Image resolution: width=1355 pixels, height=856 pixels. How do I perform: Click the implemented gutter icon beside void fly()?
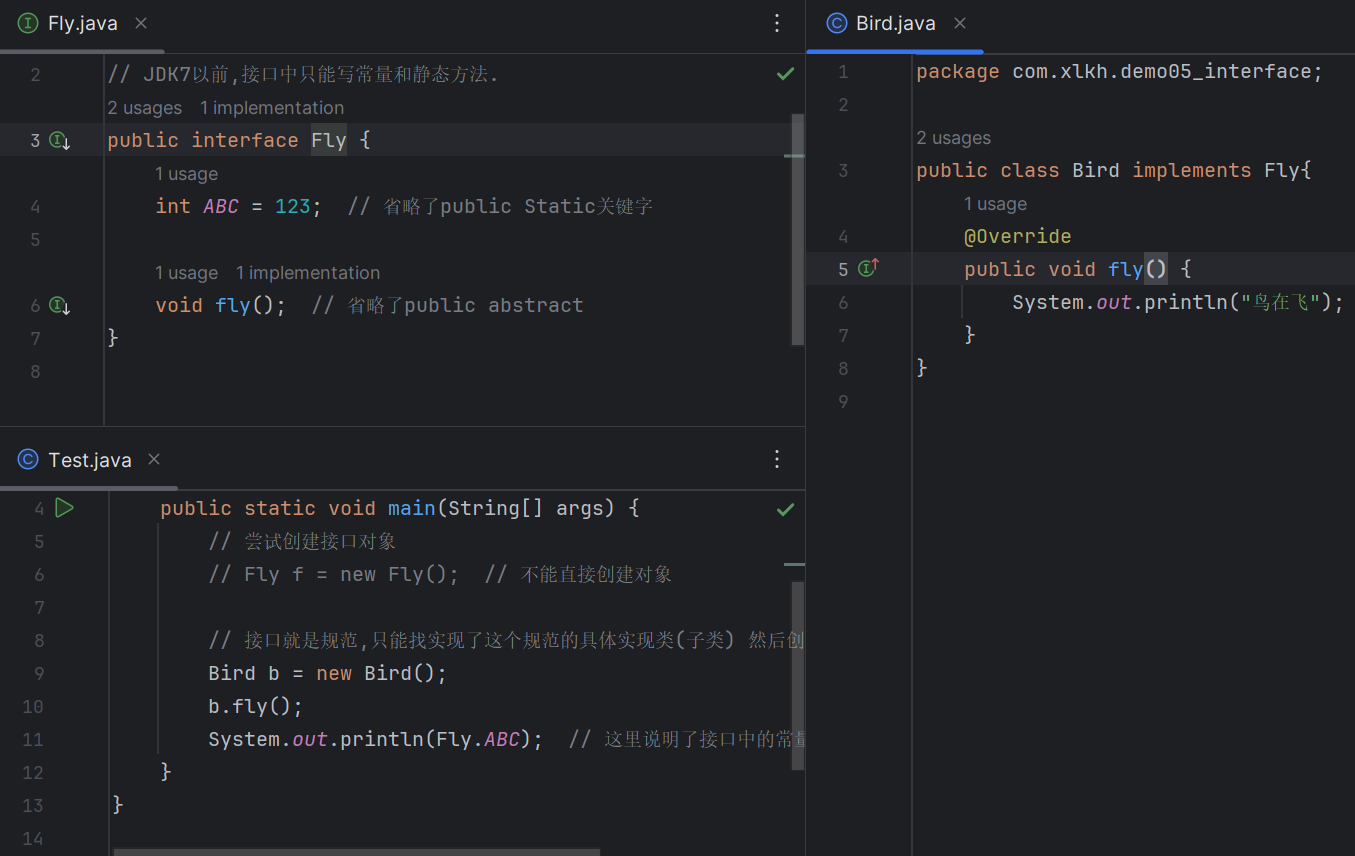60,305
